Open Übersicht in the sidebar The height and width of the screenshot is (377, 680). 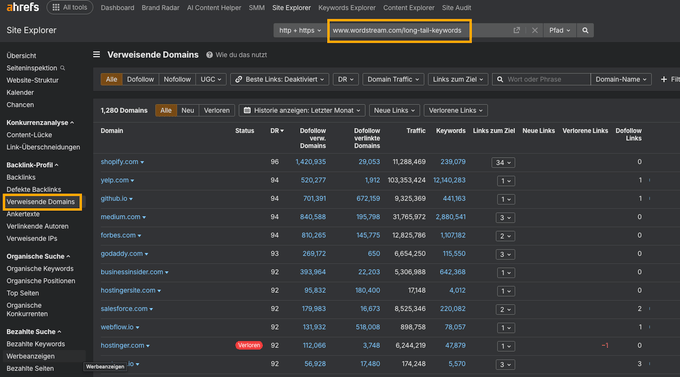coord(21,56)
